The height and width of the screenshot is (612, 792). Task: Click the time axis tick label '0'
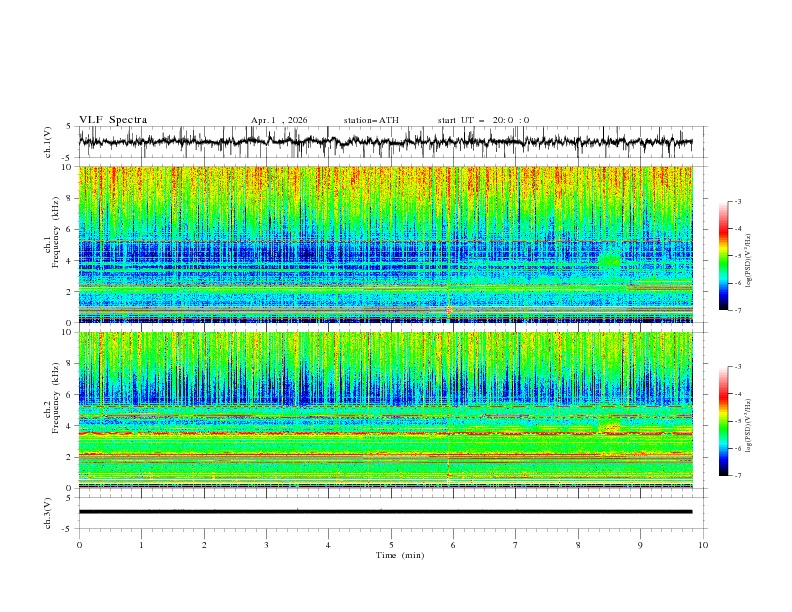pyautogui.click(x=79, y=545)
